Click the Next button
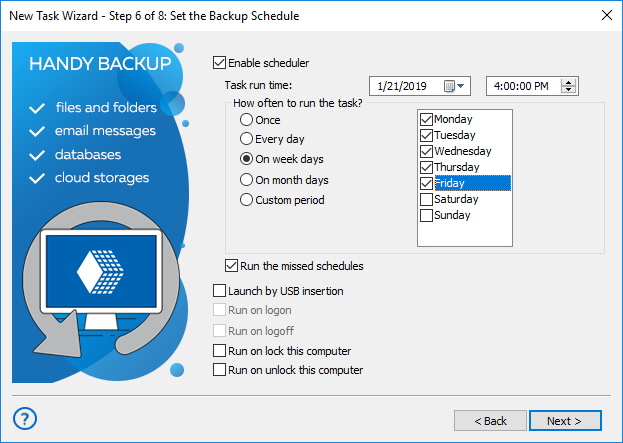Screen dimensions: 623x443 [565, 421]
